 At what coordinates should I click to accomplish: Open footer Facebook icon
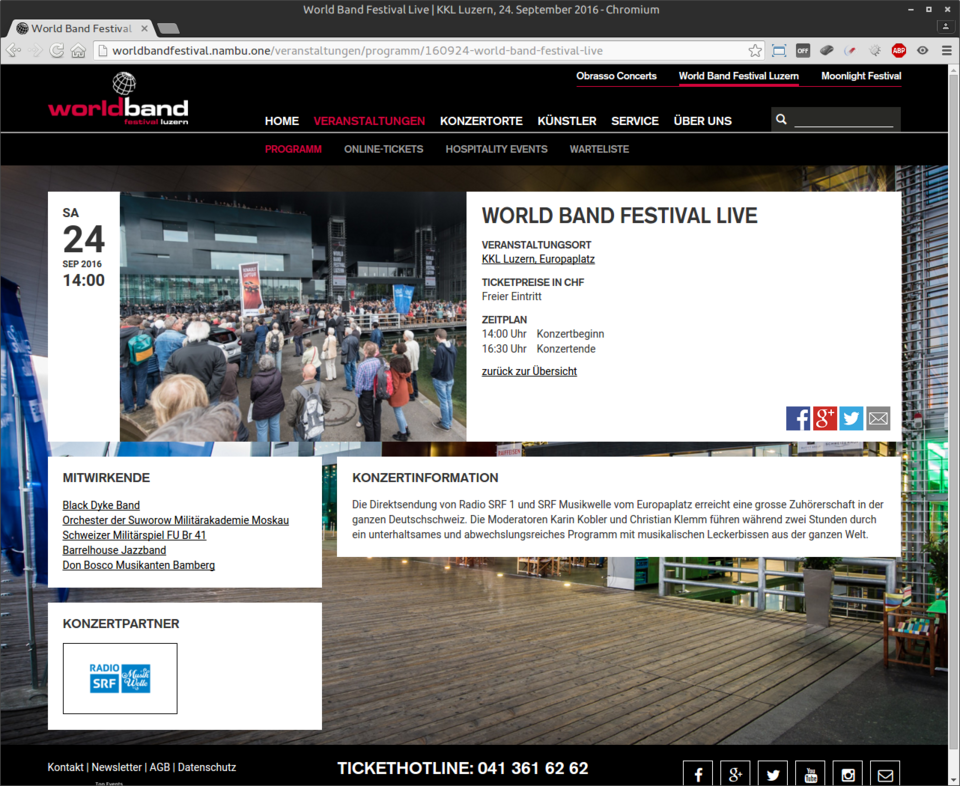(x=698, y=774)
